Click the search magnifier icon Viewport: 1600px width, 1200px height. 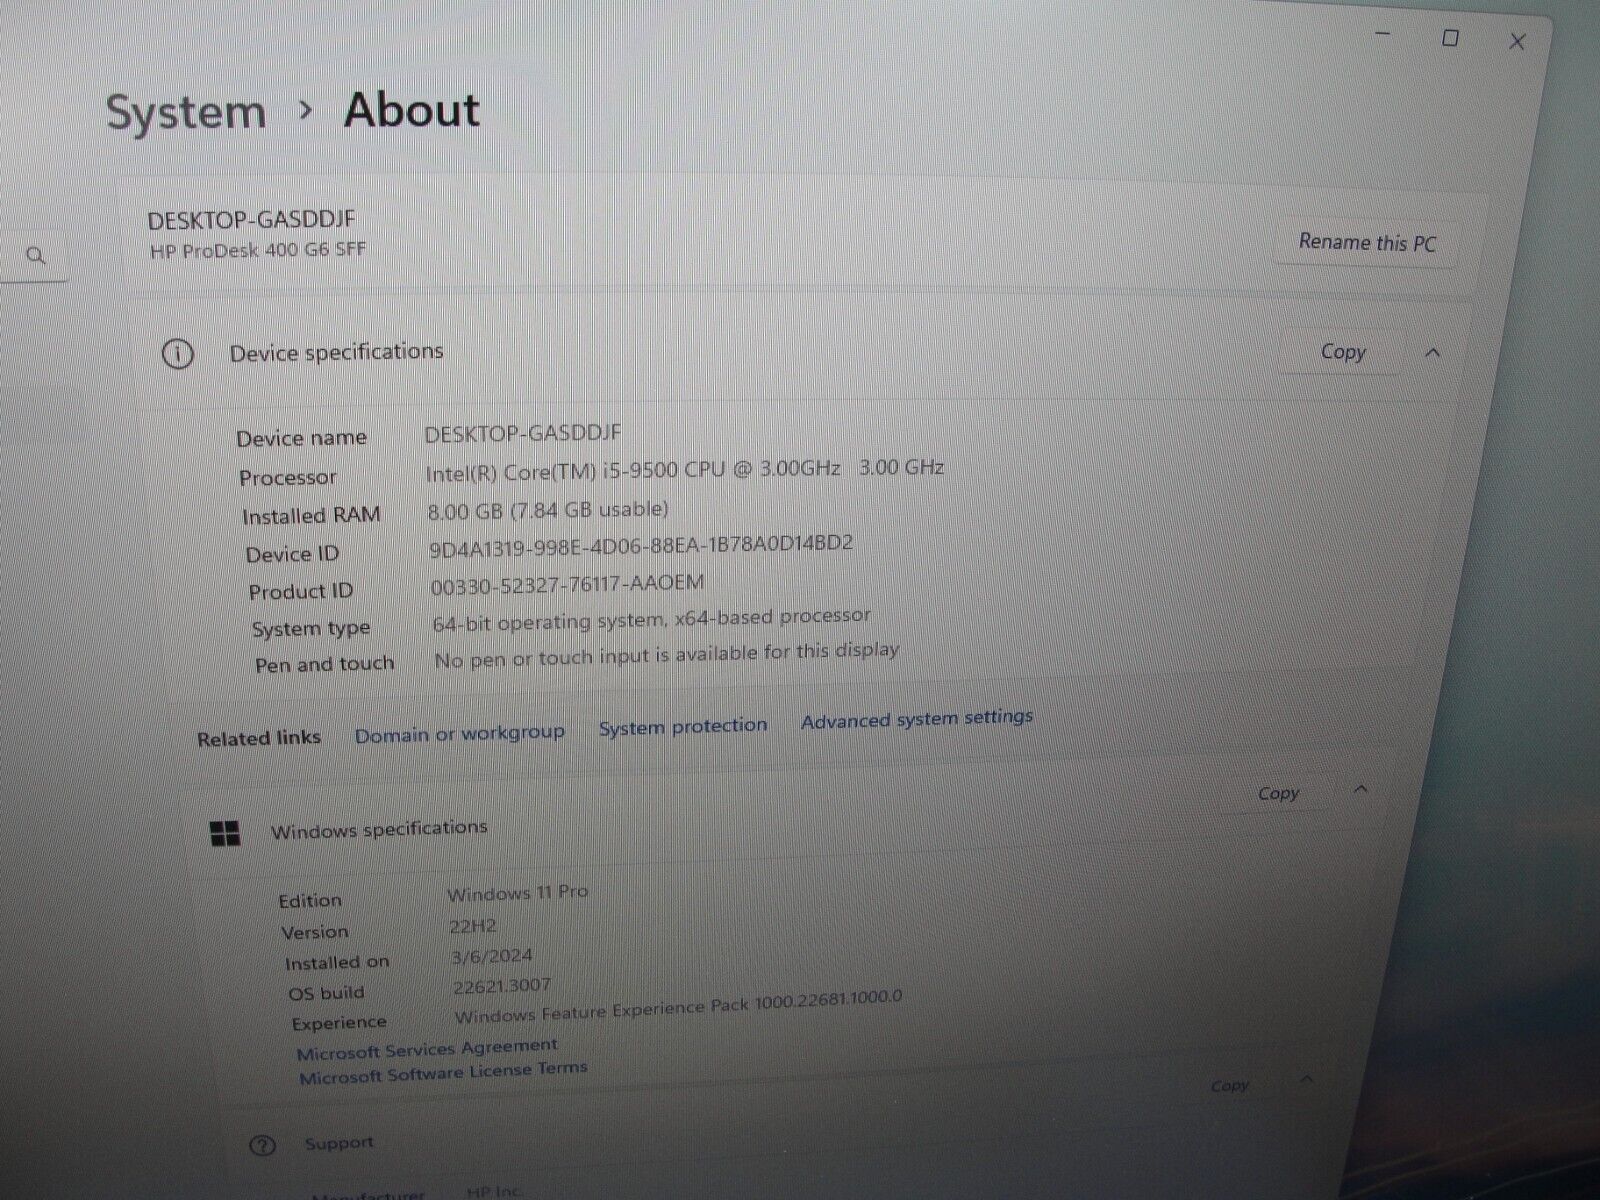pos(36,256)
